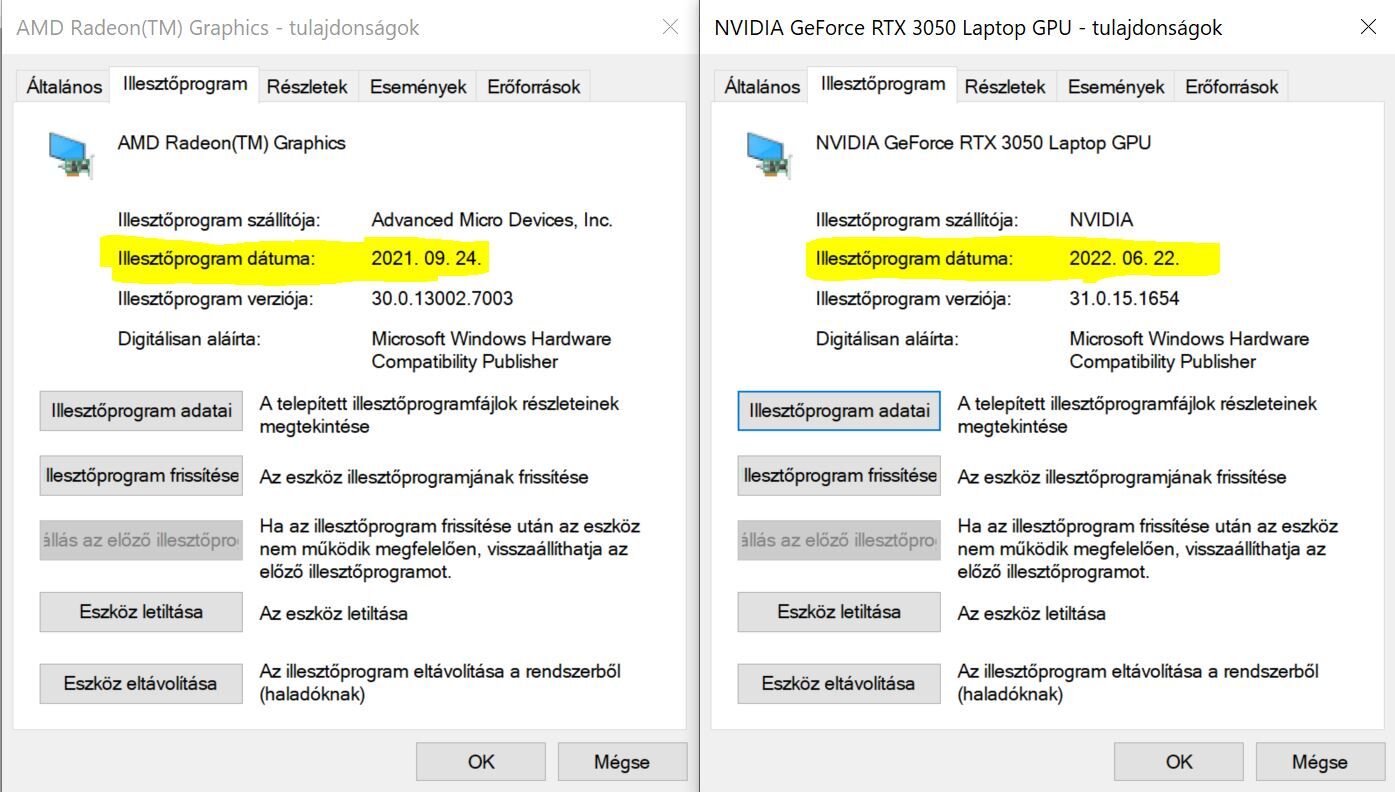Select Illesztőprogram tab in AMD Radeon window
1395x792 pixels.
pos(185,84)
